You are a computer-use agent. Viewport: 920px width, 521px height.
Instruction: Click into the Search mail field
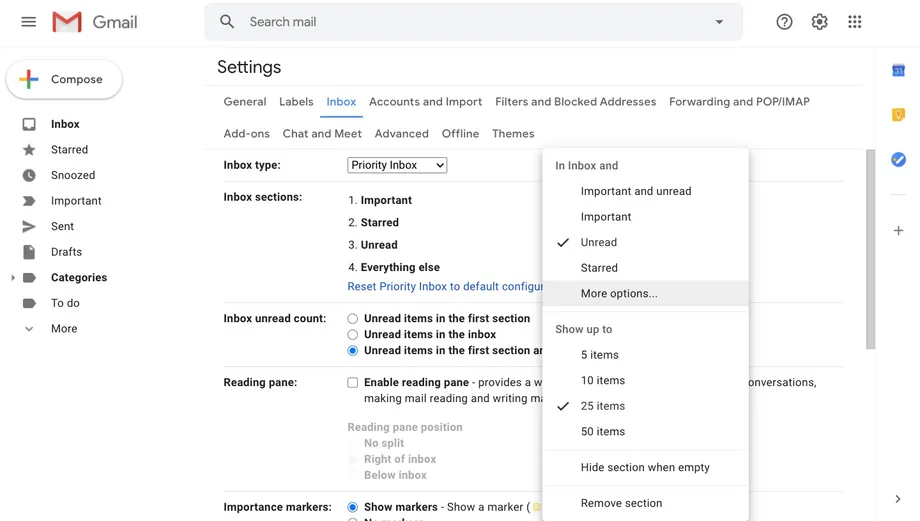(473, 22)
